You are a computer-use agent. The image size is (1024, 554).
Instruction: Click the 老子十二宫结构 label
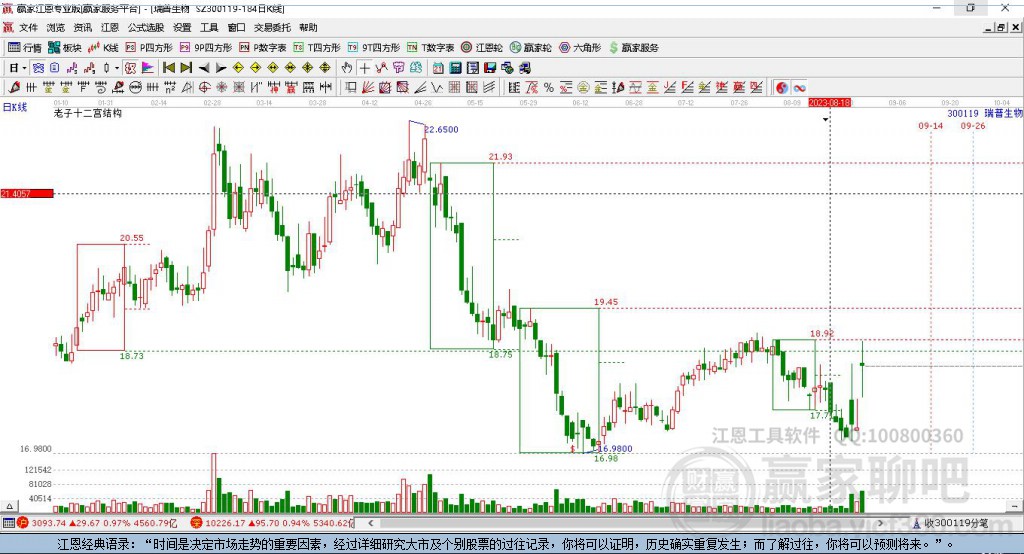pyautogui.click(x=88, y=113)
